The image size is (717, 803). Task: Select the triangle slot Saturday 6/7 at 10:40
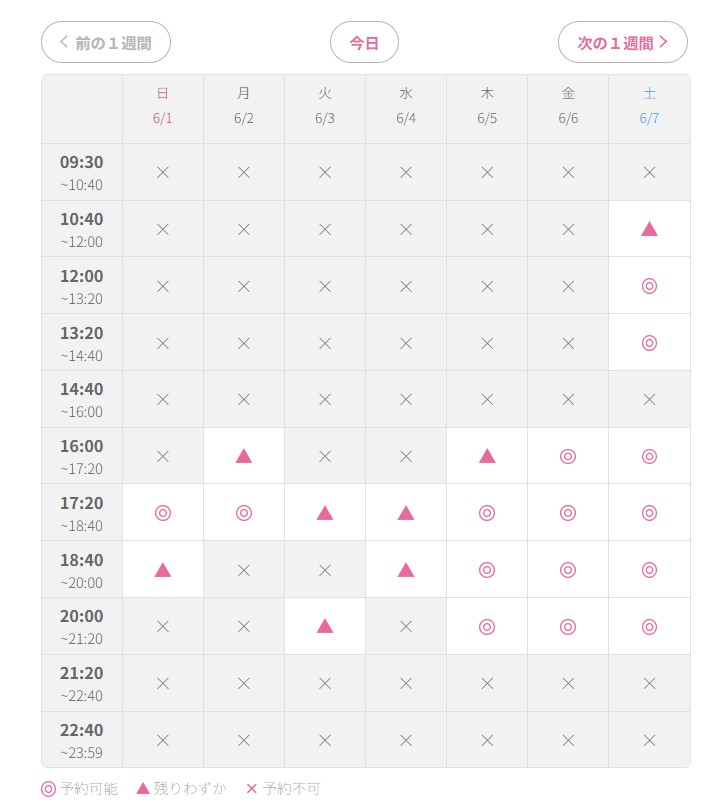point(649,229)
